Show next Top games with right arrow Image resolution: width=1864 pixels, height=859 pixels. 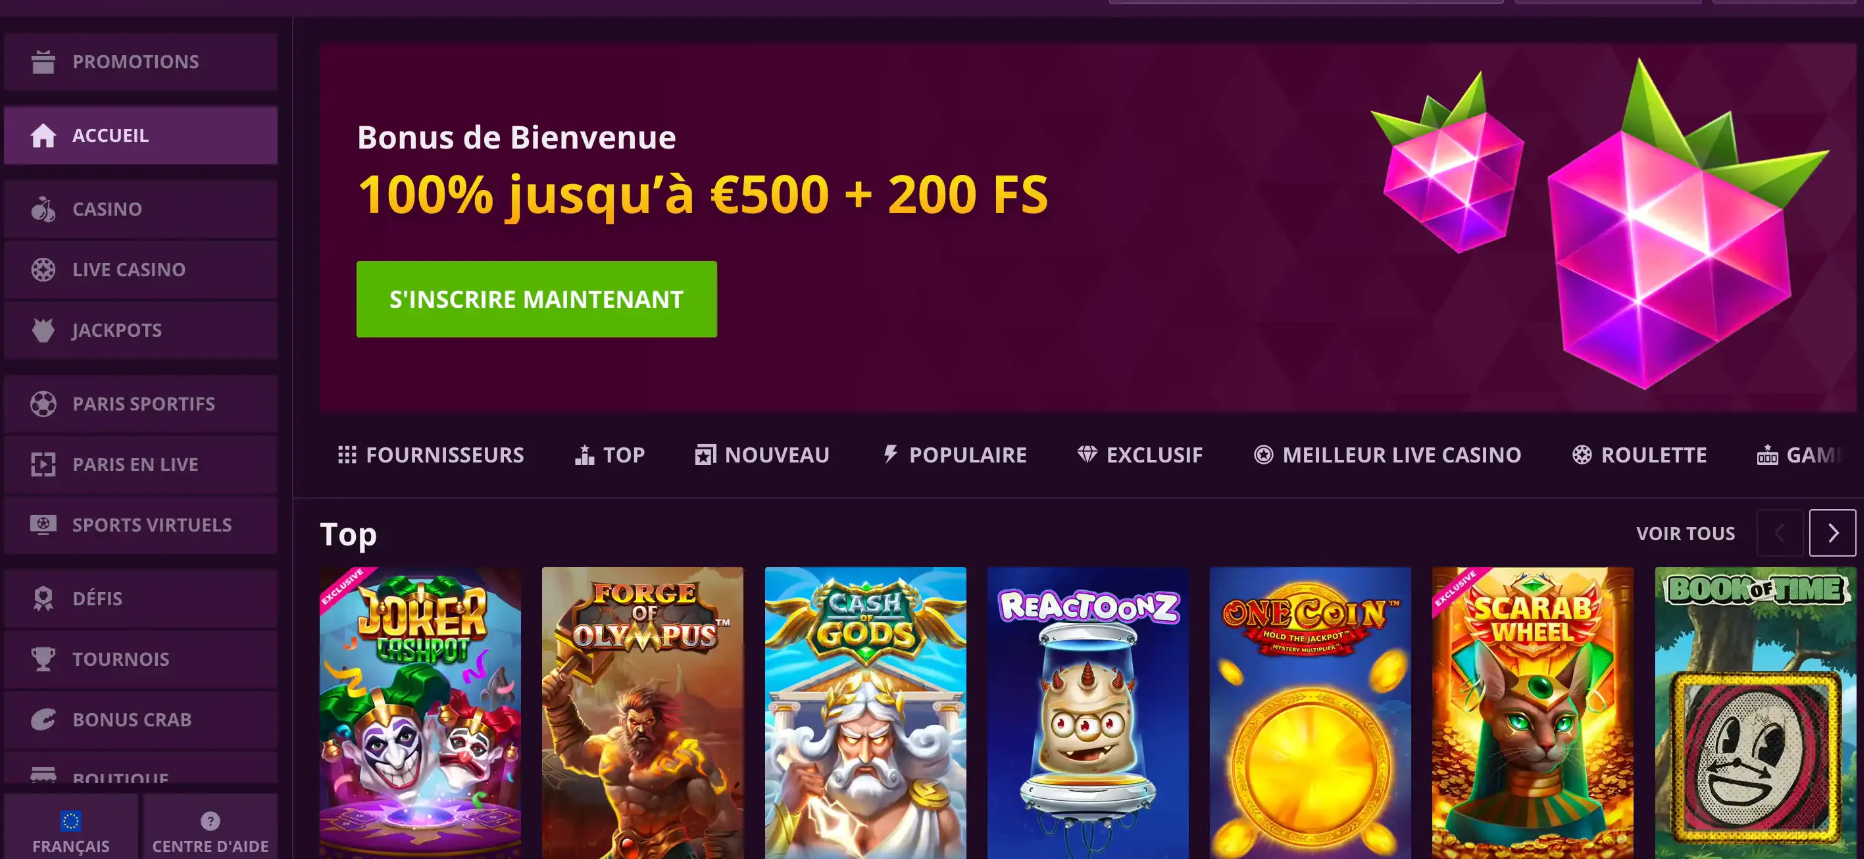click(x=1832, y=533)
